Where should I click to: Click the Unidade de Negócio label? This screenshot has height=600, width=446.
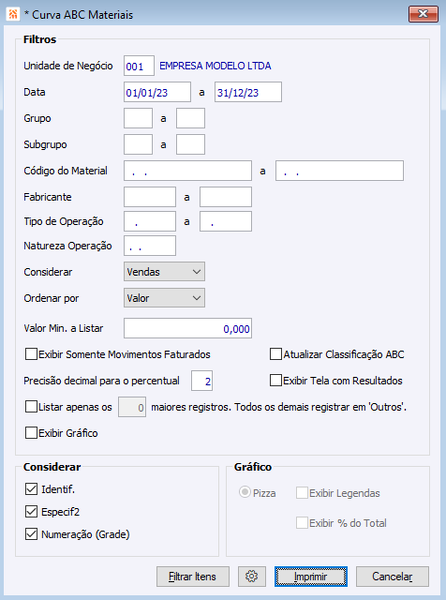(x=68, y=66)
